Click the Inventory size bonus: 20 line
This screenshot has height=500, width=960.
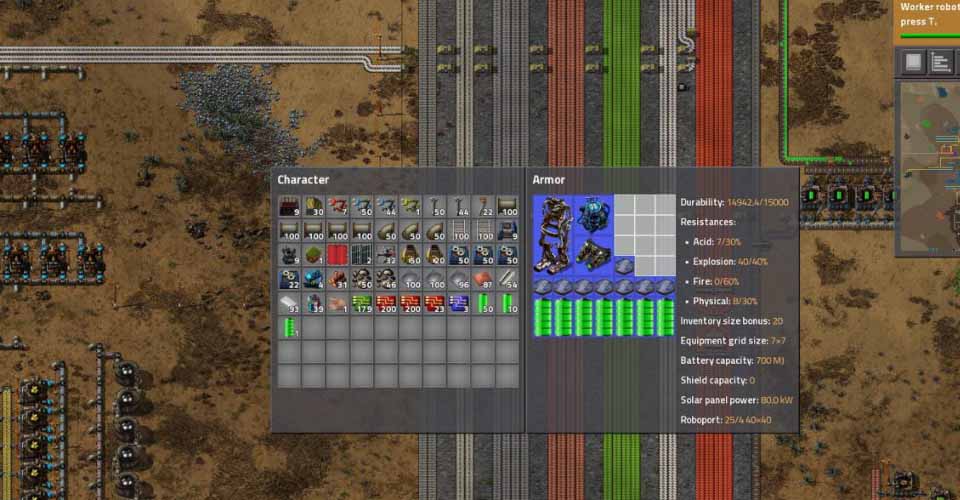[732, 321]
